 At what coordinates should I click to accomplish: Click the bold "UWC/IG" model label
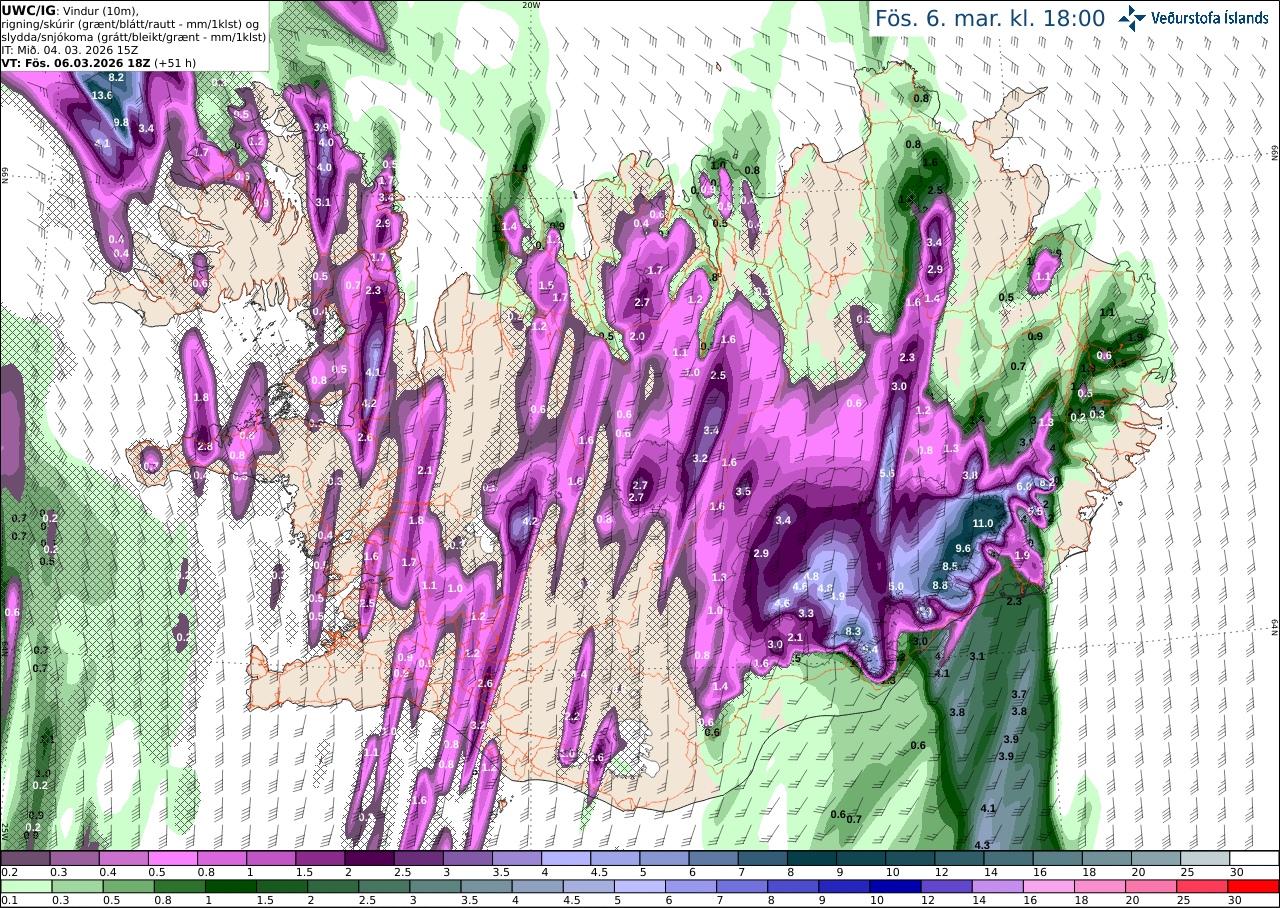pyautogui.click(x=28, y=10)
